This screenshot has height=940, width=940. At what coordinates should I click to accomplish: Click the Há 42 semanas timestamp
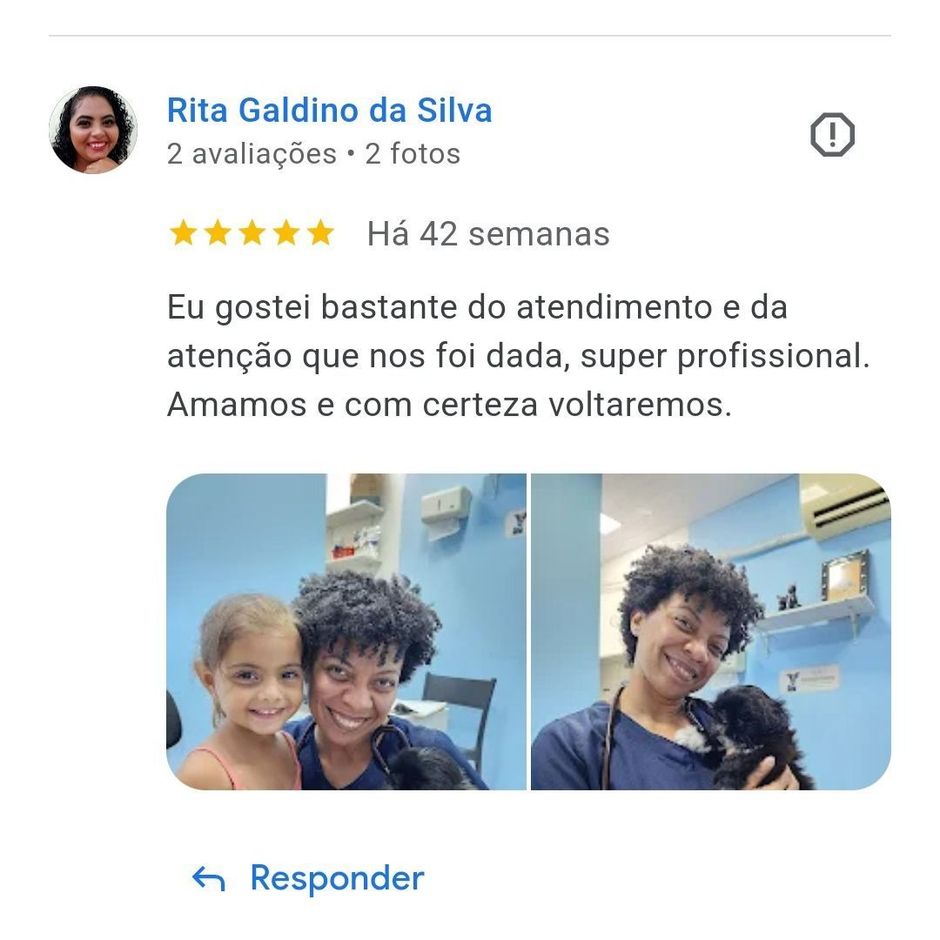(x=488, y=234)
